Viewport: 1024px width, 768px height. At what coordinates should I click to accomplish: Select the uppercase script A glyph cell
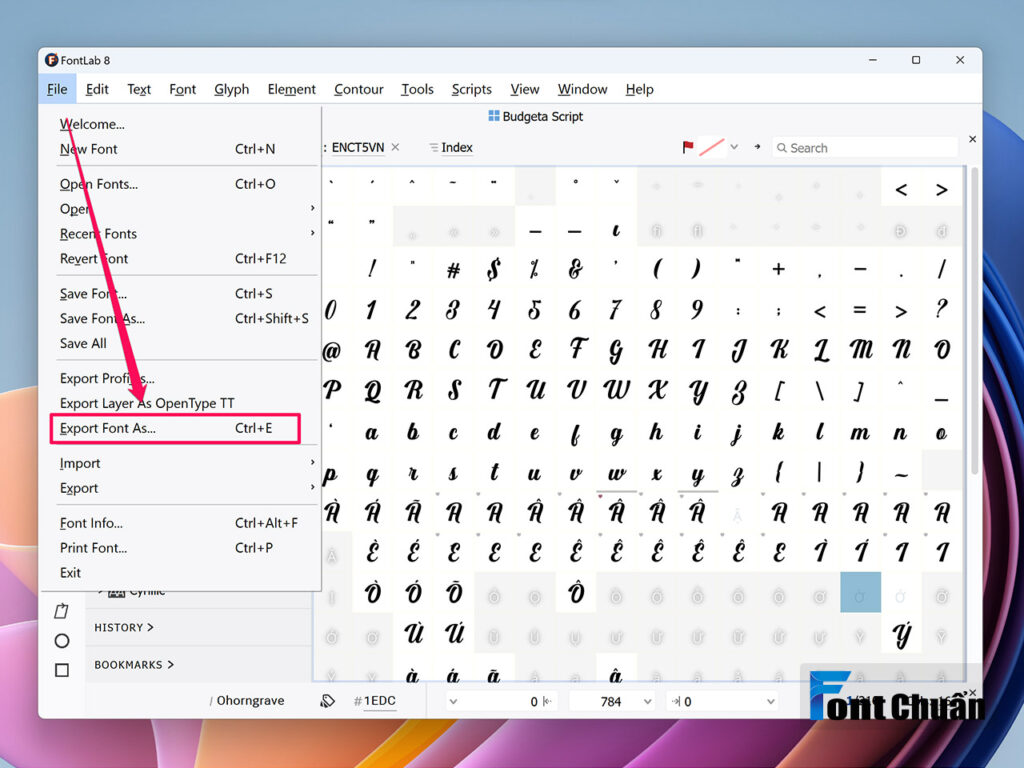(372, 350)
